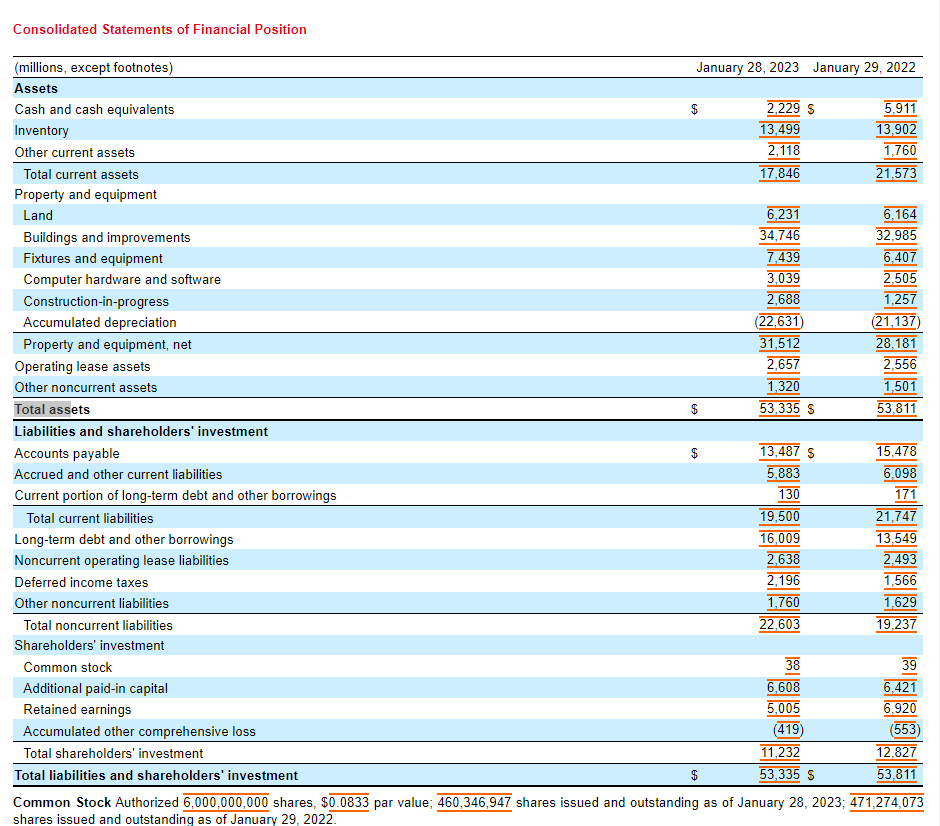Click the January 28, 2023 column header
The image size is (940, 826).
[x=749, y=68]
